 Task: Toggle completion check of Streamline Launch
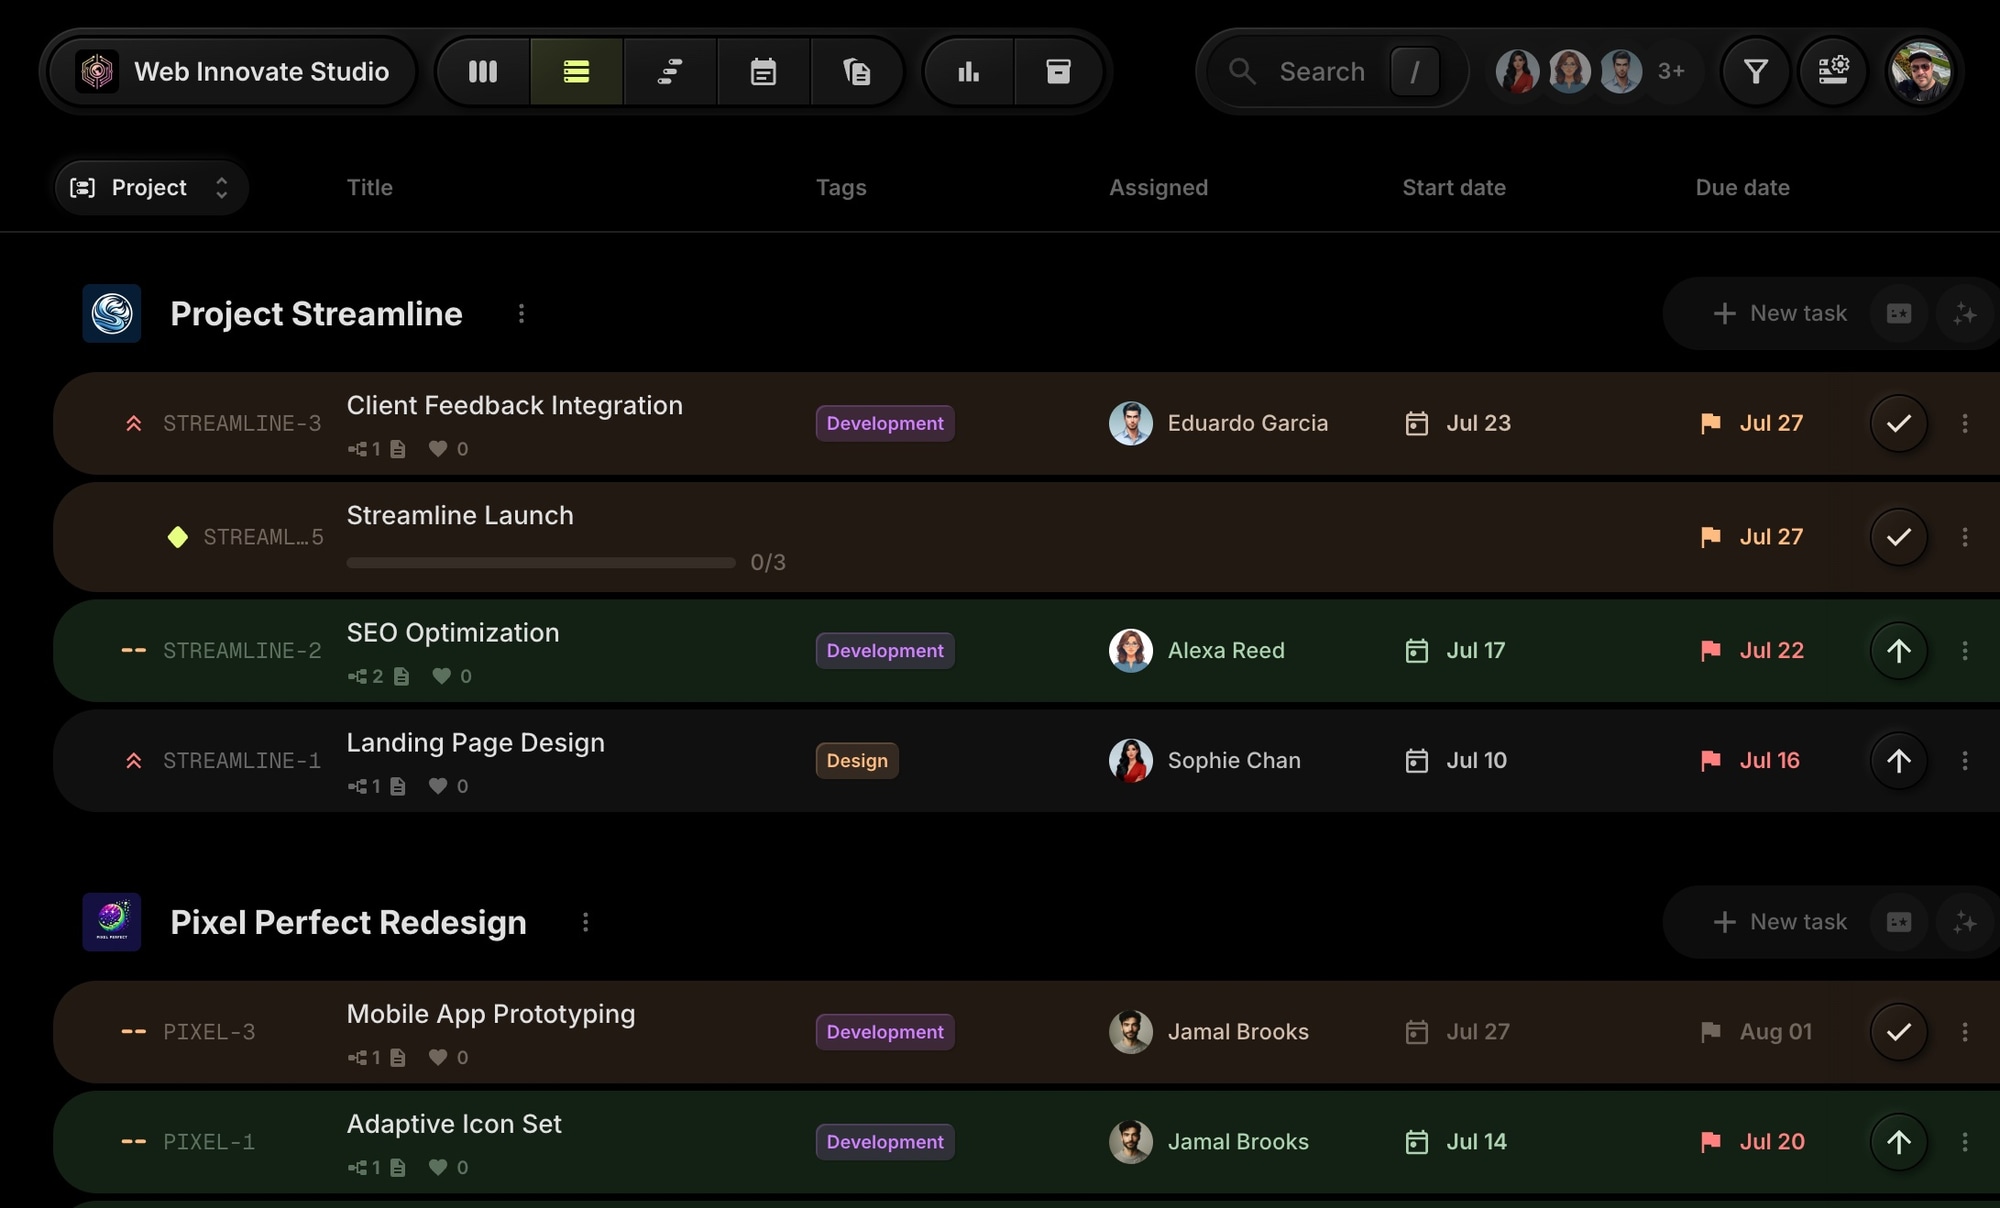[1898, 537]
